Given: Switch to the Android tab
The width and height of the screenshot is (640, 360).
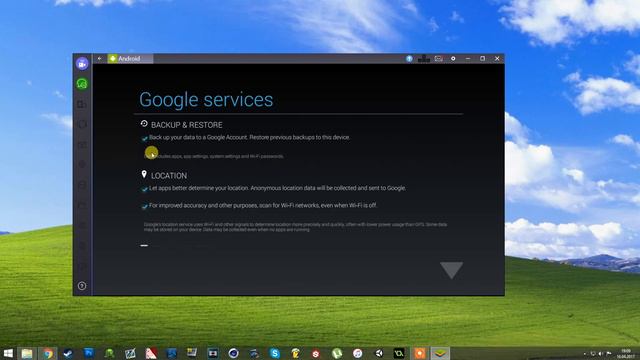Looking at the screenshot, I should click(130, 59).
